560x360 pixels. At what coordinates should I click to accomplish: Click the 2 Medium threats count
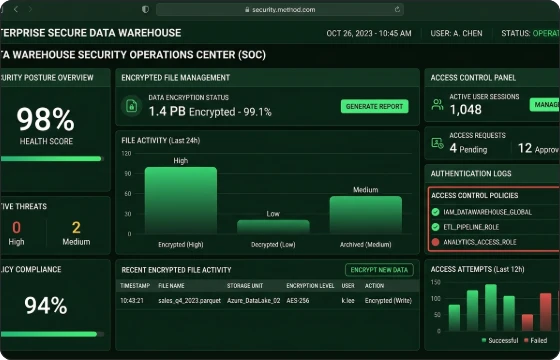[76, 227]
